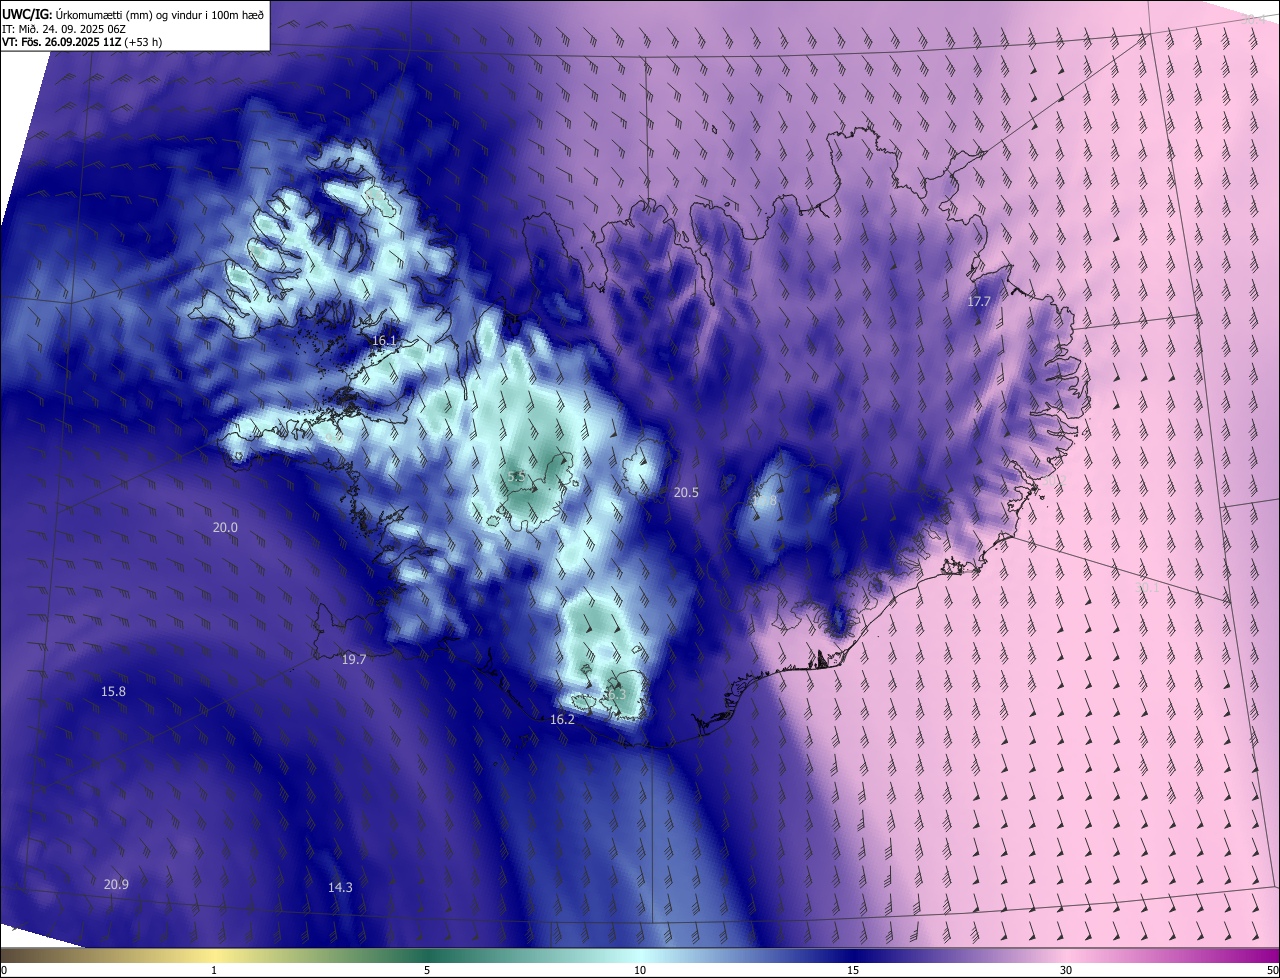Image resolution: width=1280 pixels, height=978 pixels.
Task: Click the '19.7' value label on the map
Action: (x=354, y=660)
